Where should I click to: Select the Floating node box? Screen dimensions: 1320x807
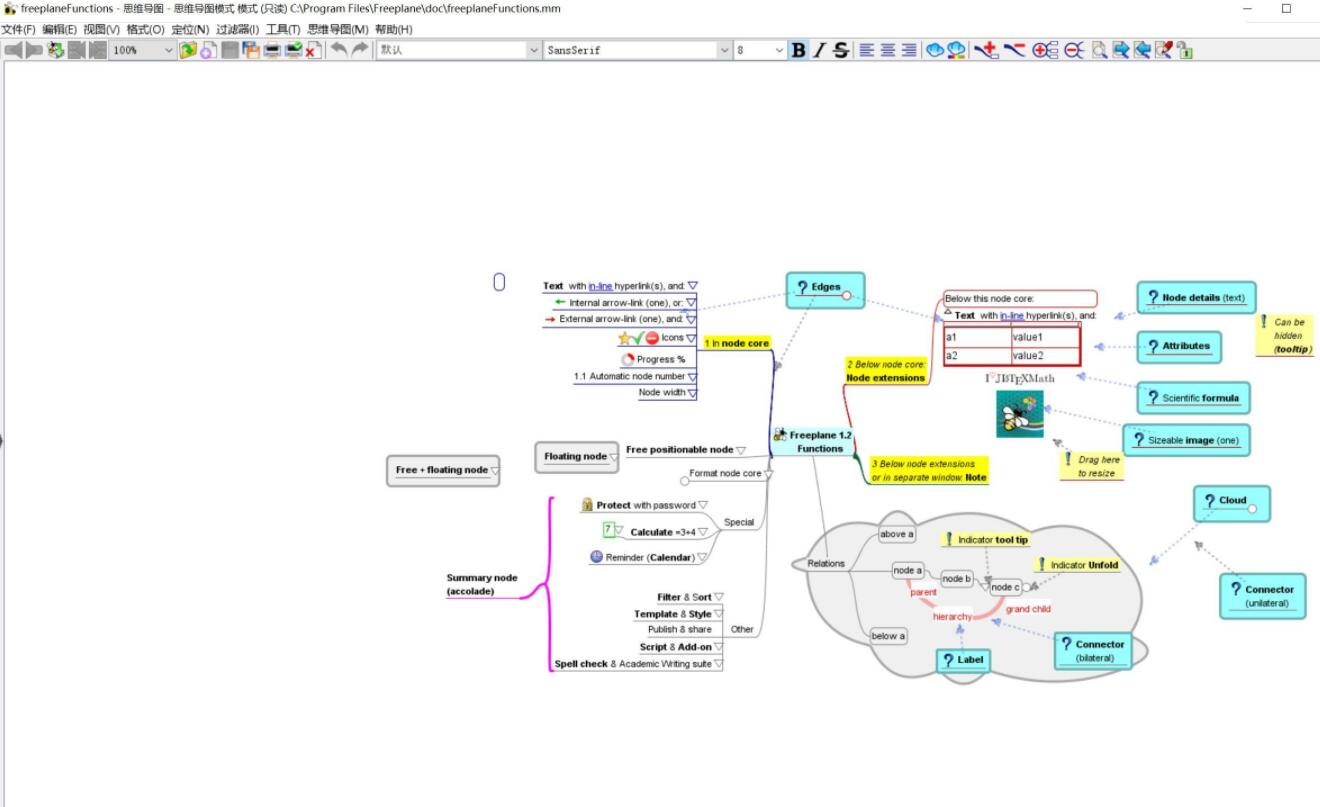tap(575, 457)
